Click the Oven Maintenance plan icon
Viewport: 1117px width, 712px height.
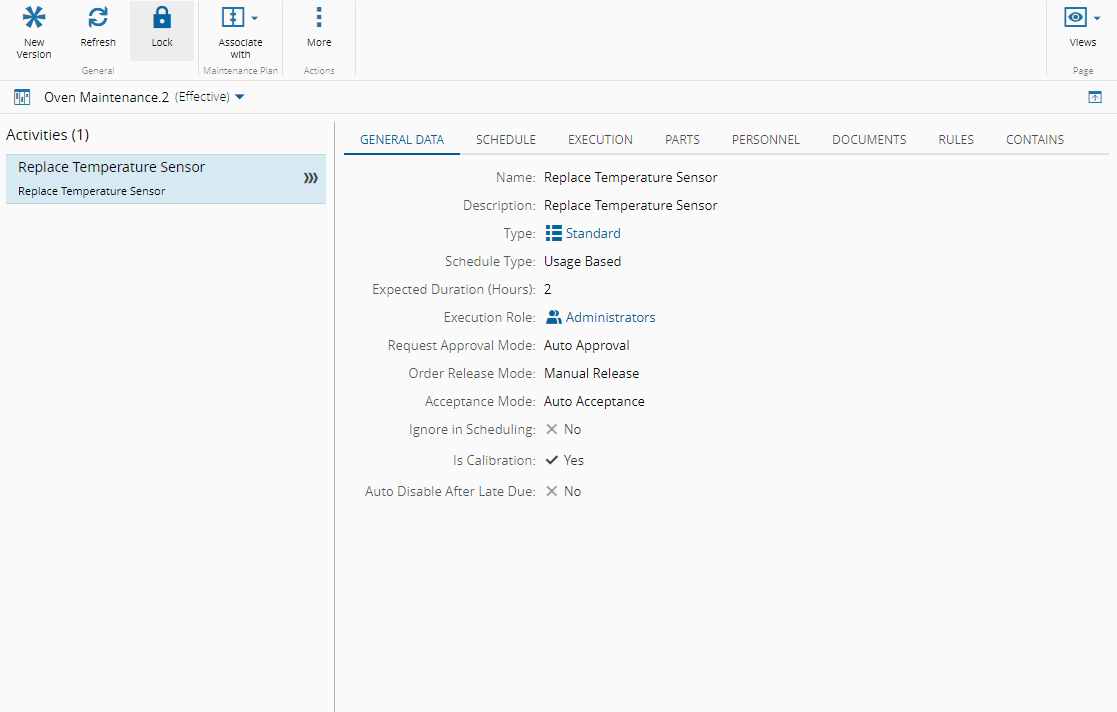(22, 97)
